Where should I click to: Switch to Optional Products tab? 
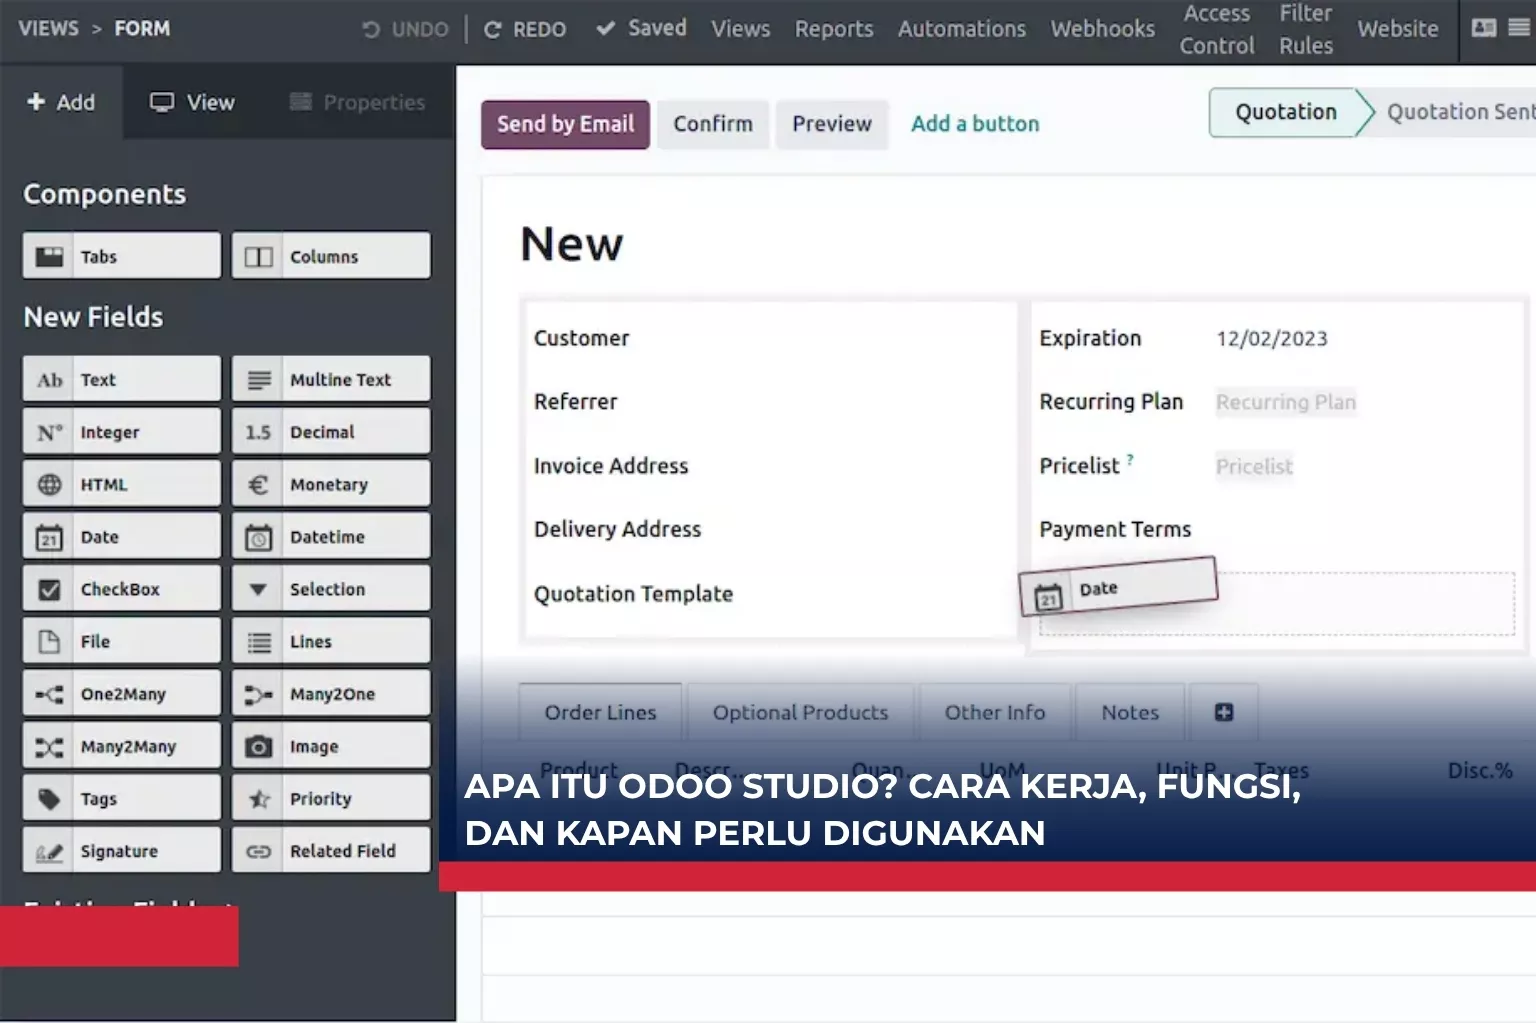pyautogui.click(x=800, y=712)
